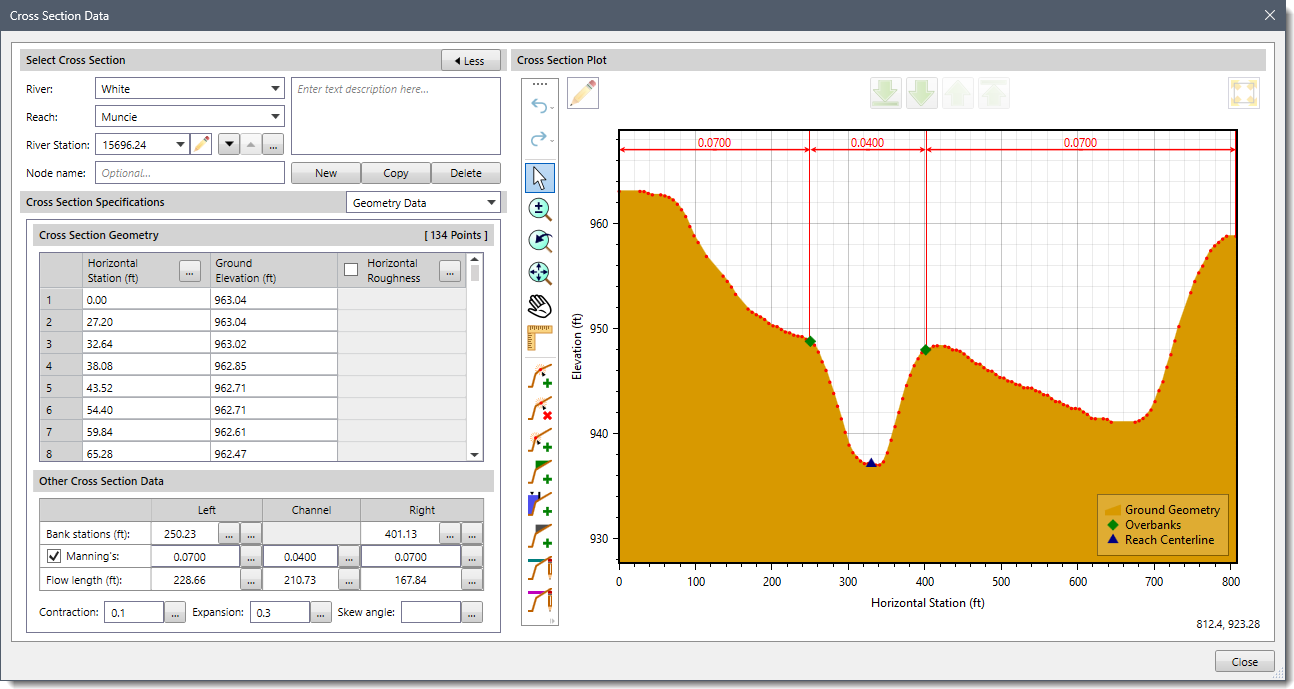1294x689 pixels.
Task: Select the Pan hand tool
Action: click(540, 305)
